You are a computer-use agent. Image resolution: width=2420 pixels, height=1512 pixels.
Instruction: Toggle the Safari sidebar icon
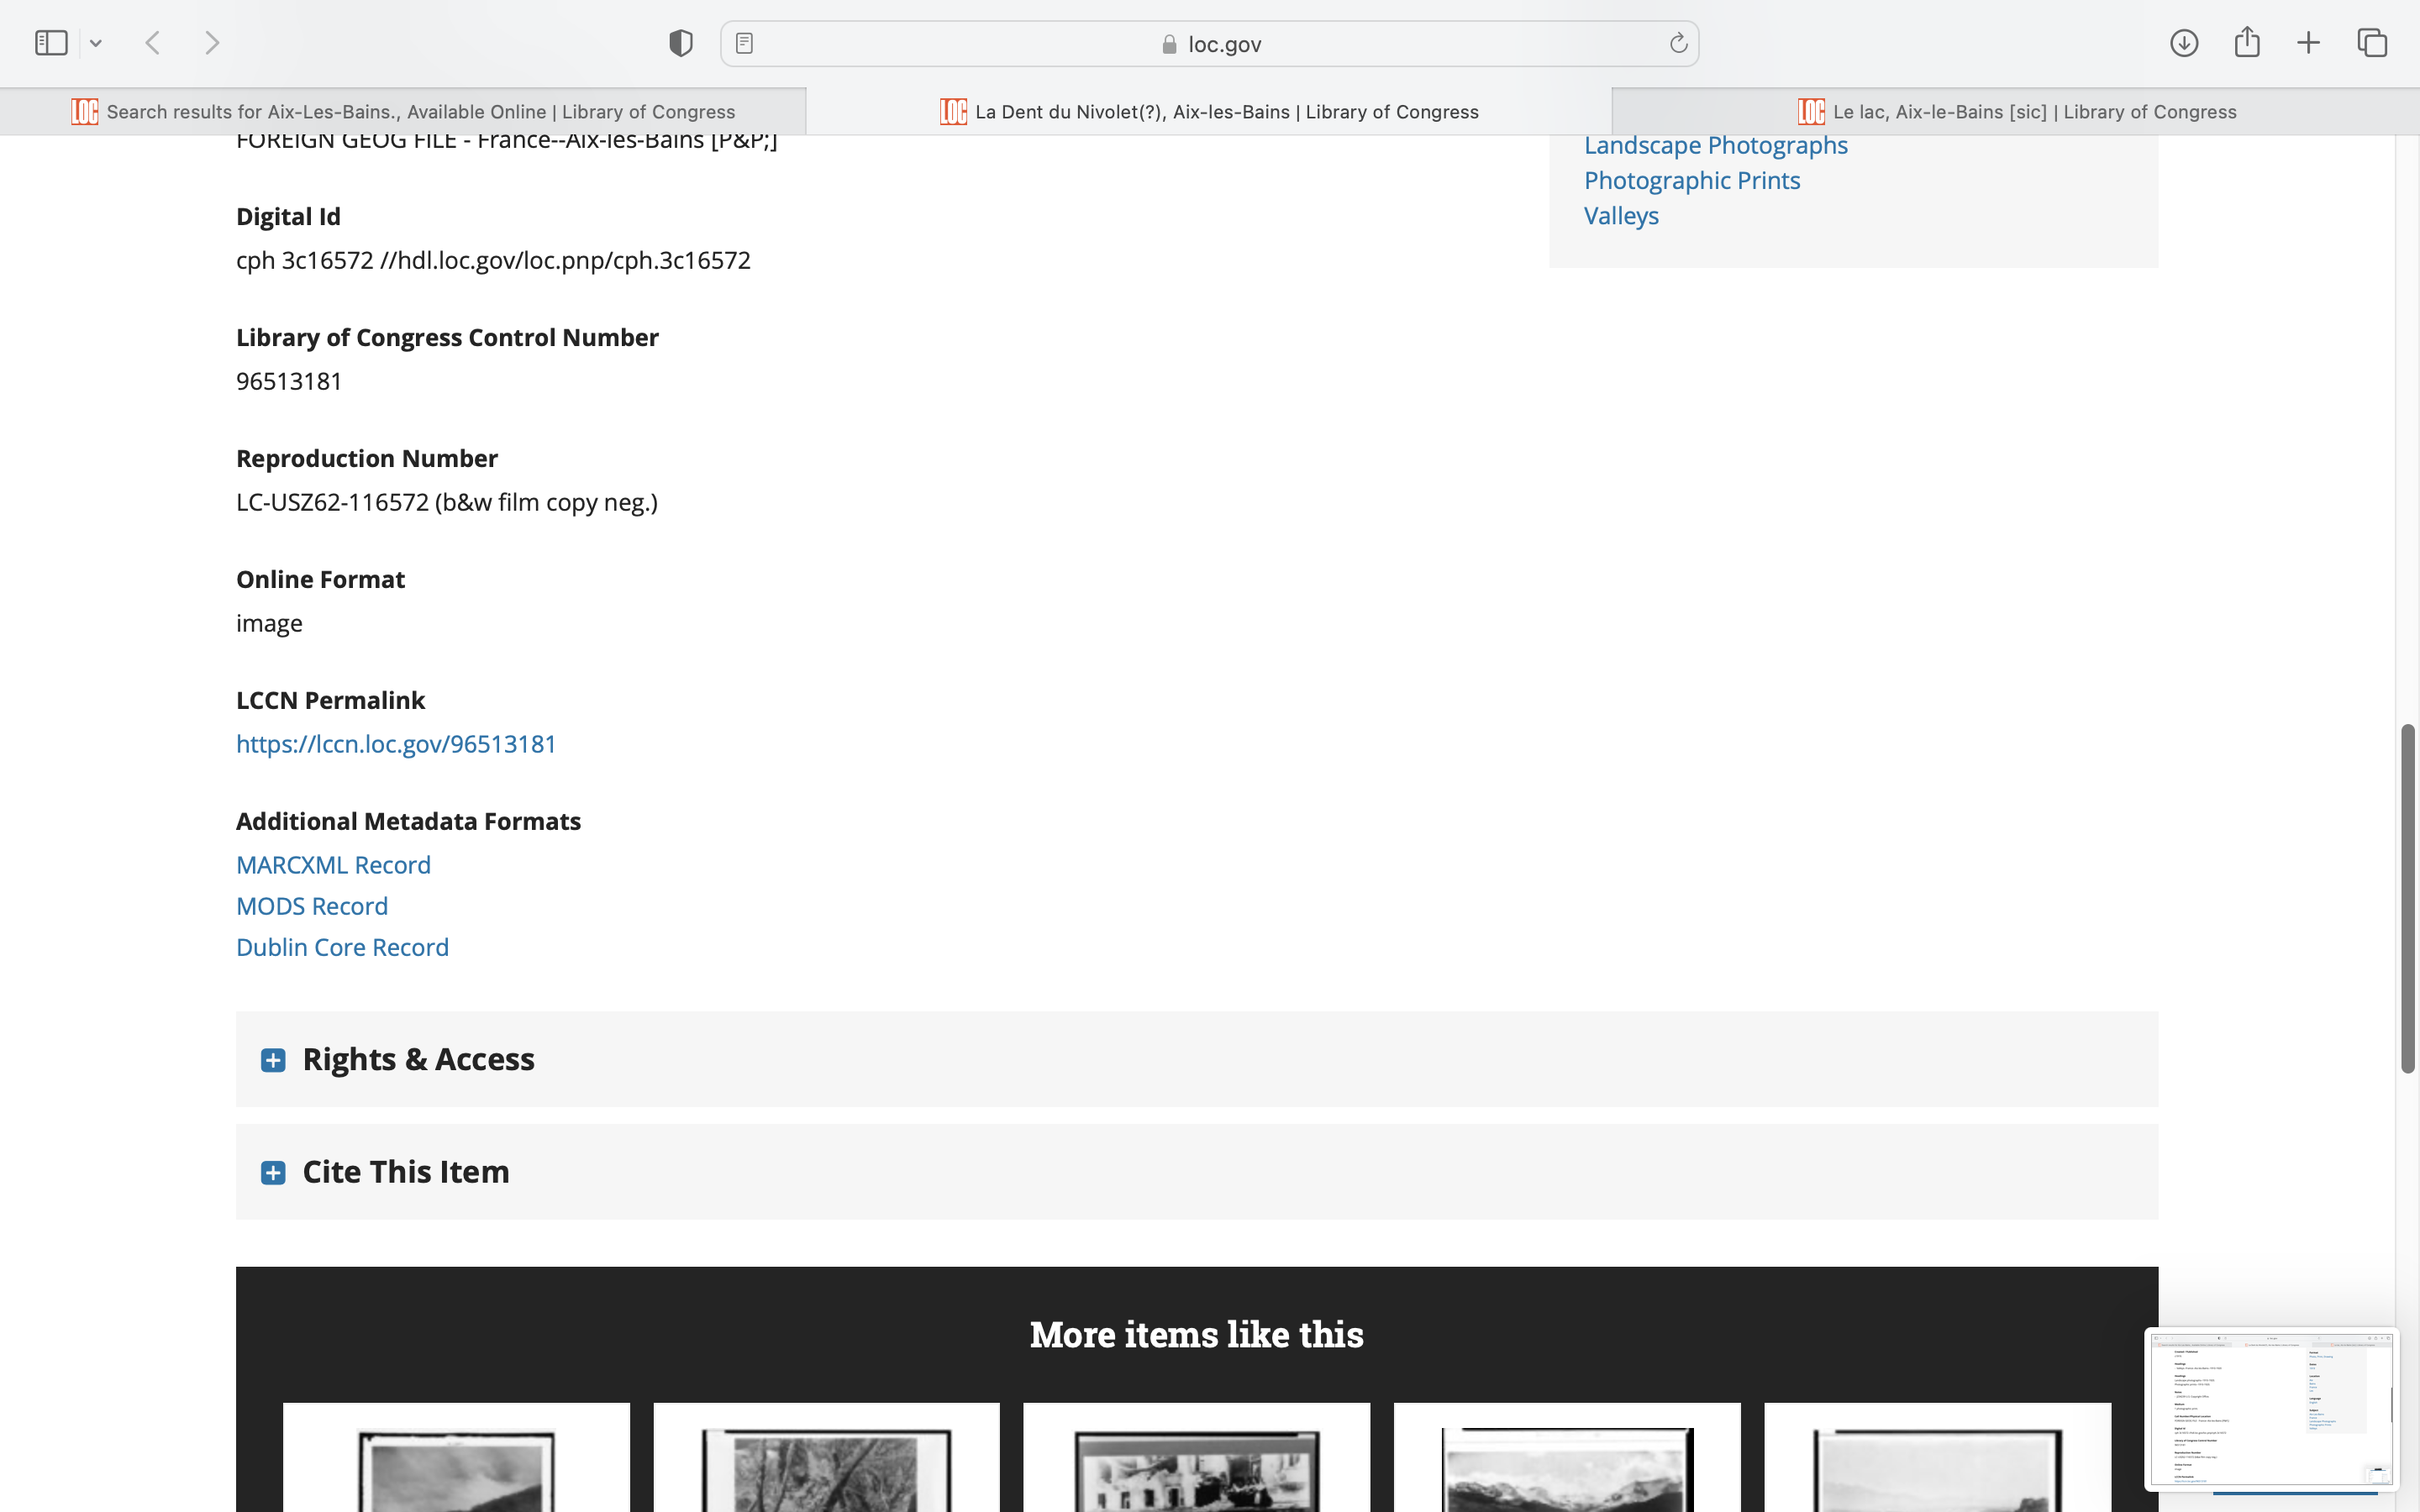51,43
